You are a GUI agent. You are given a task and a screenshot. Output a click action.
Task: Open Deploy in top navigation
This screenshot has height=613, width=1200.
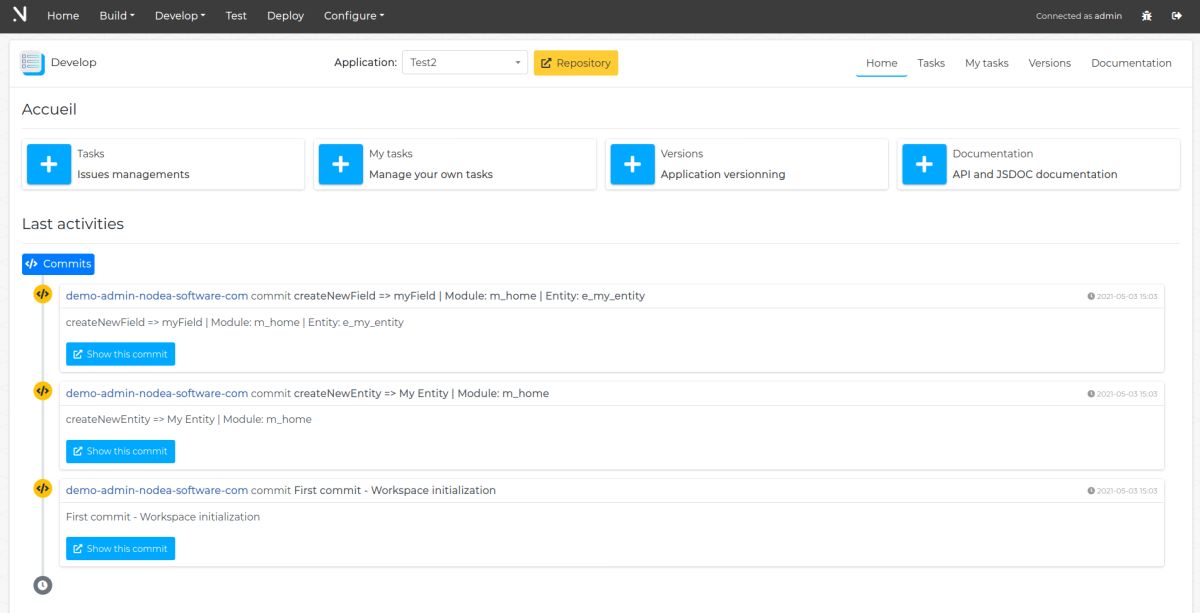point(285,16)
